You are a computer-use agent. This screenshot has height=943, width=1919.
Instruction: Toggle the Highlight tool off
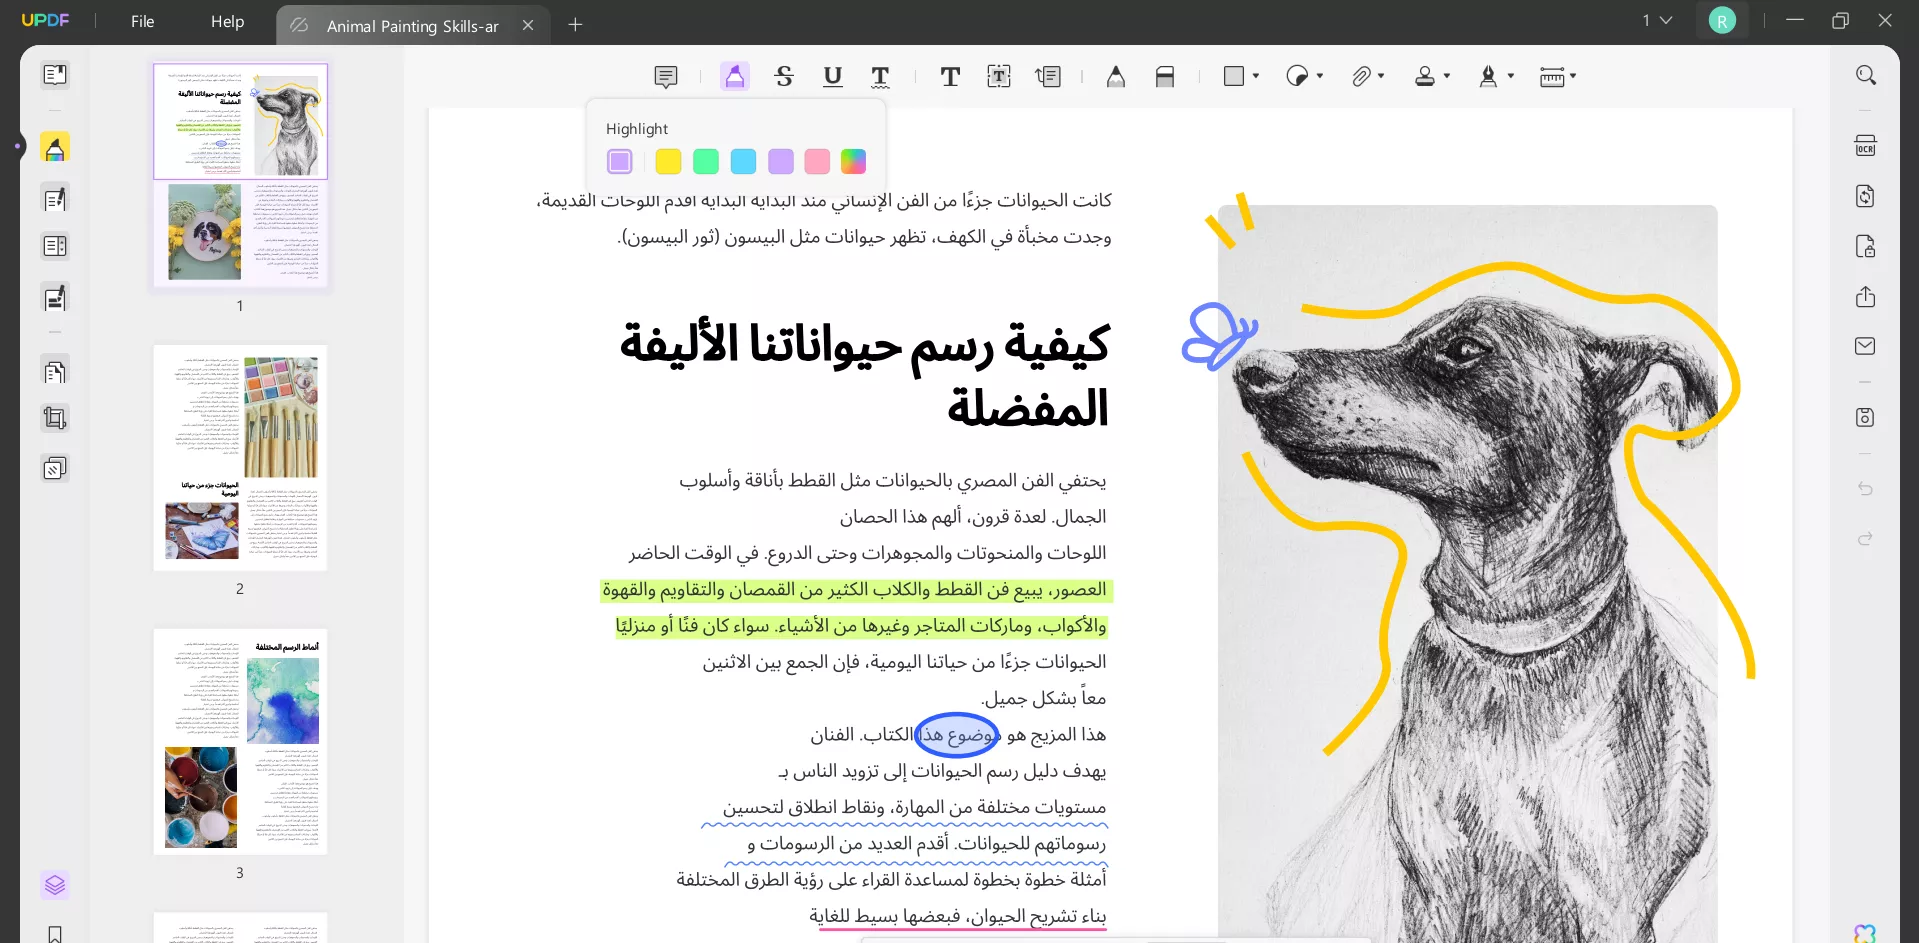coord(735,76)
